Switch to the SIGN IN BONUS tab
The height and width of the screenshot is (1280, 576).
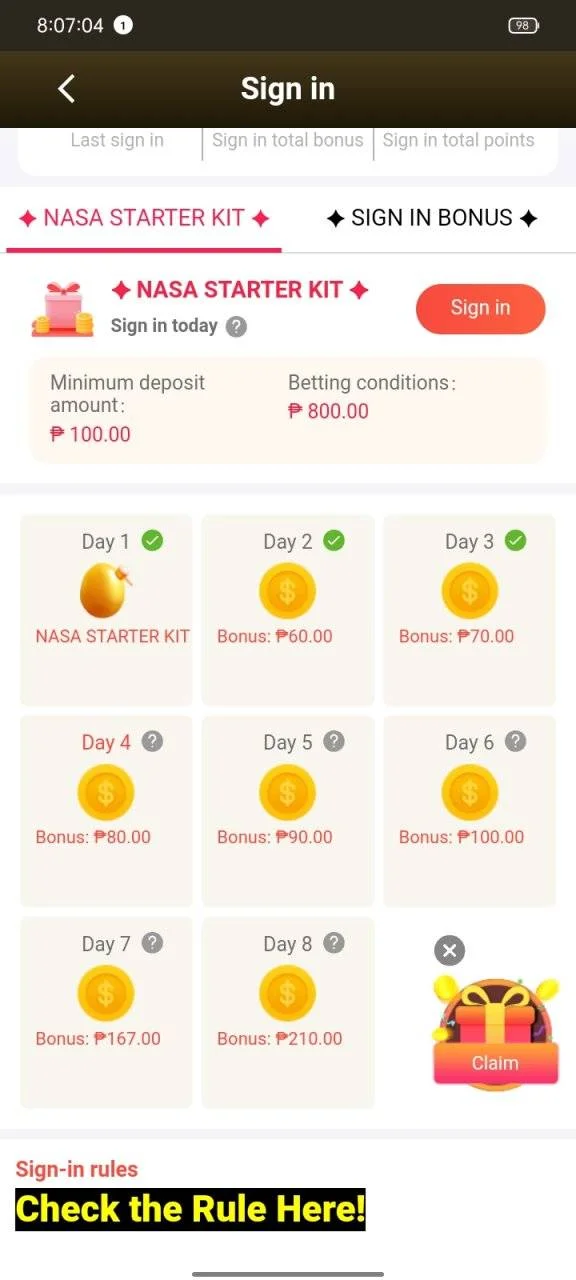[432, 218]
